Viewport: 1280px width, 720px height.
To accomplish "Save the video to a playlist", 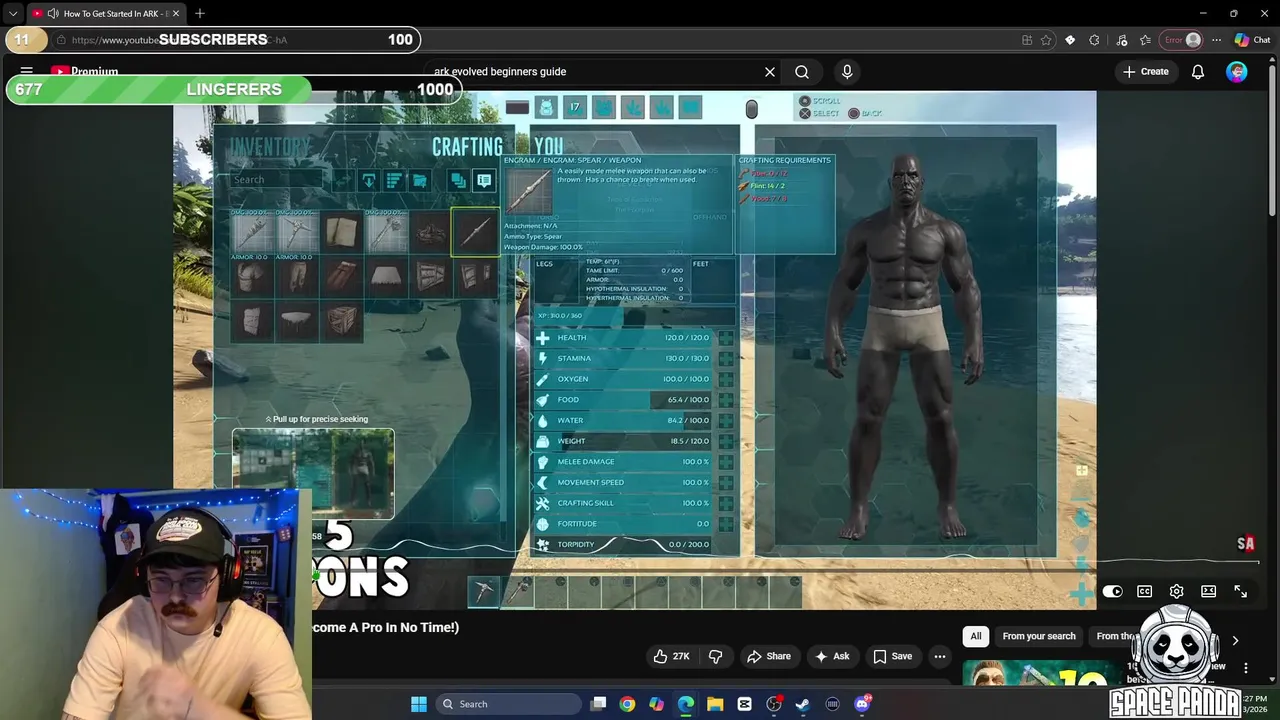I will pyautogui.click(x=892, y=656).
